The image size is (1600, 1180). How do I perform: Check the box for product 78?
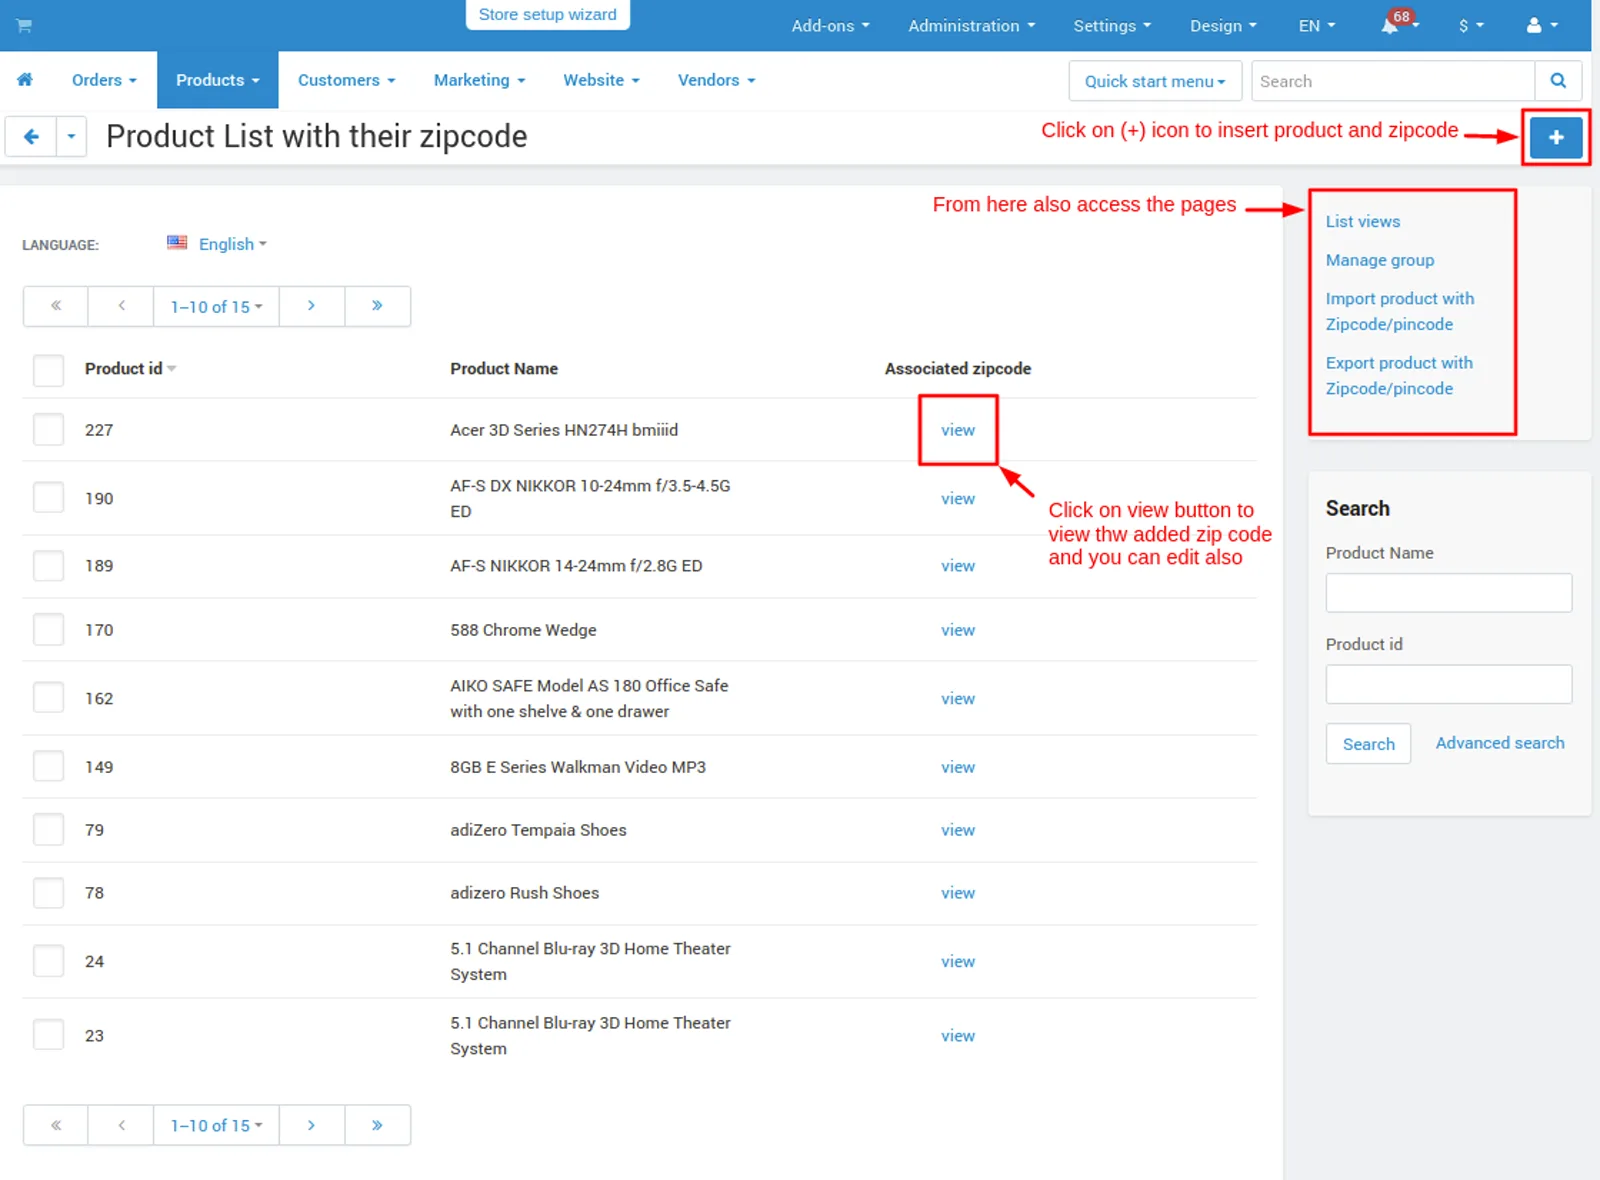(x=48, y=892)
